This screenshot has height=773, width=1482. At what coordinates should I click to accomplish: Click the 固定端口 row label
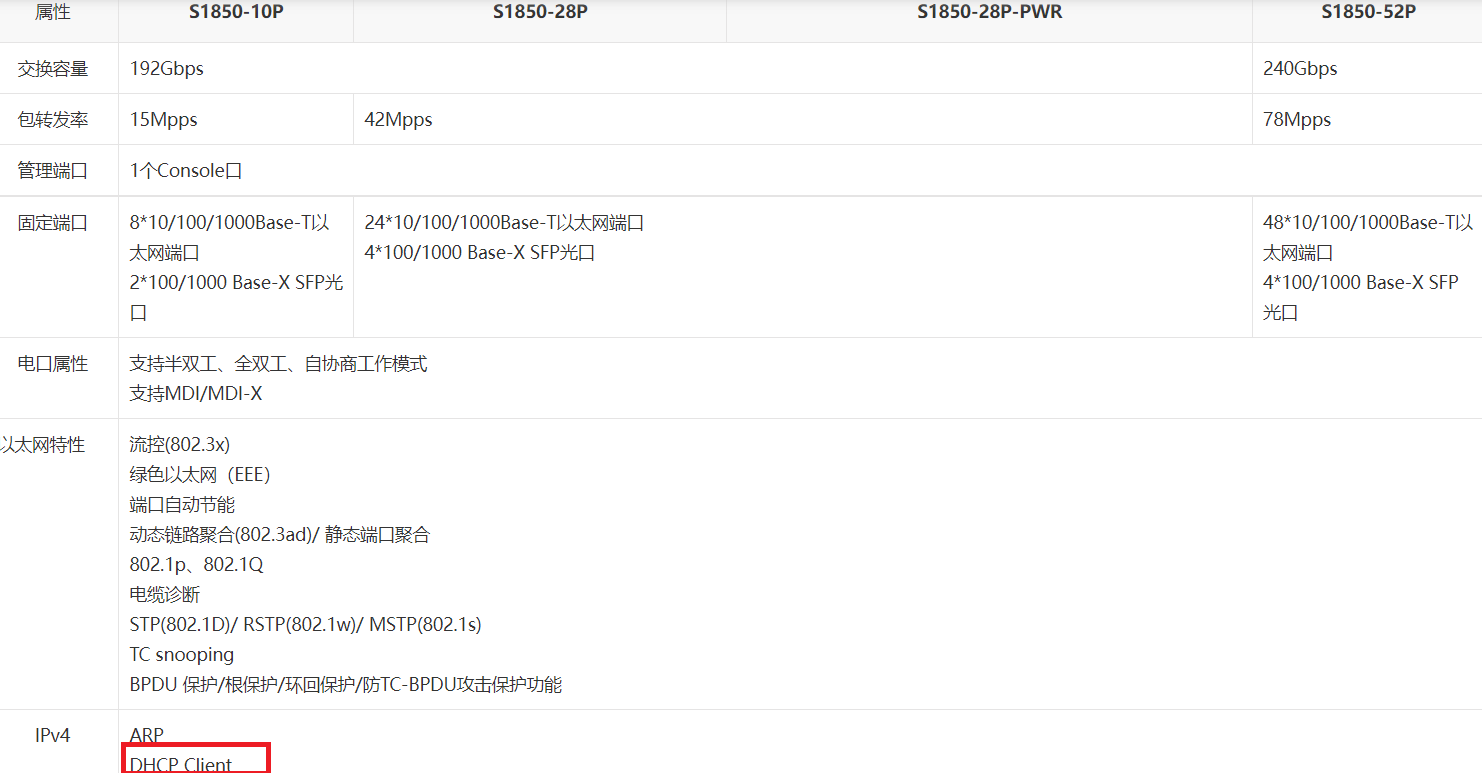pyautogui.click(x=53, y=223)
